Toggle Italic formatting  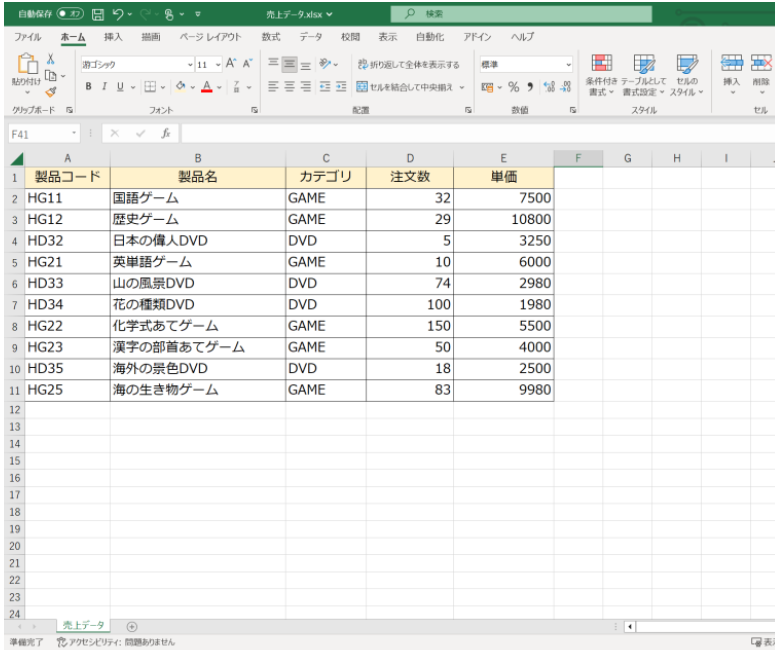[105, 87]
